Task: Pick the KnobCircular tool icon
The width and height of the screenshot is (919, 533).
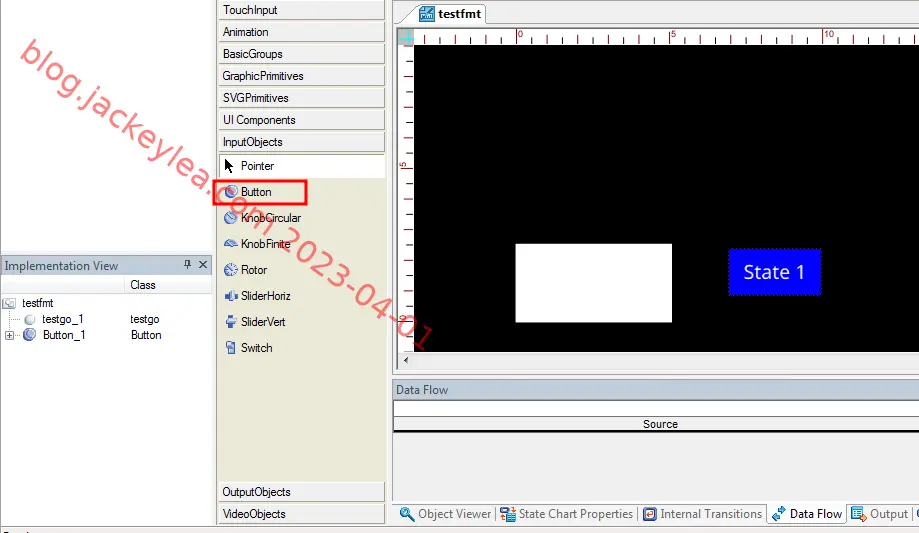Action: point(231,218)
